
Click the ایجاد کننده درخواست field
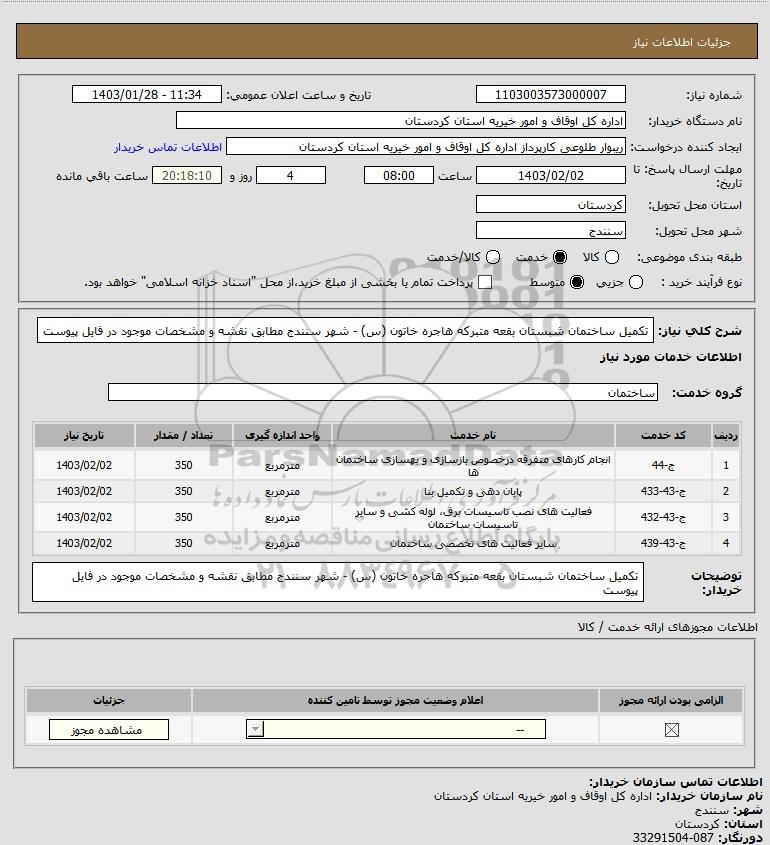click(x=426, y=147)
